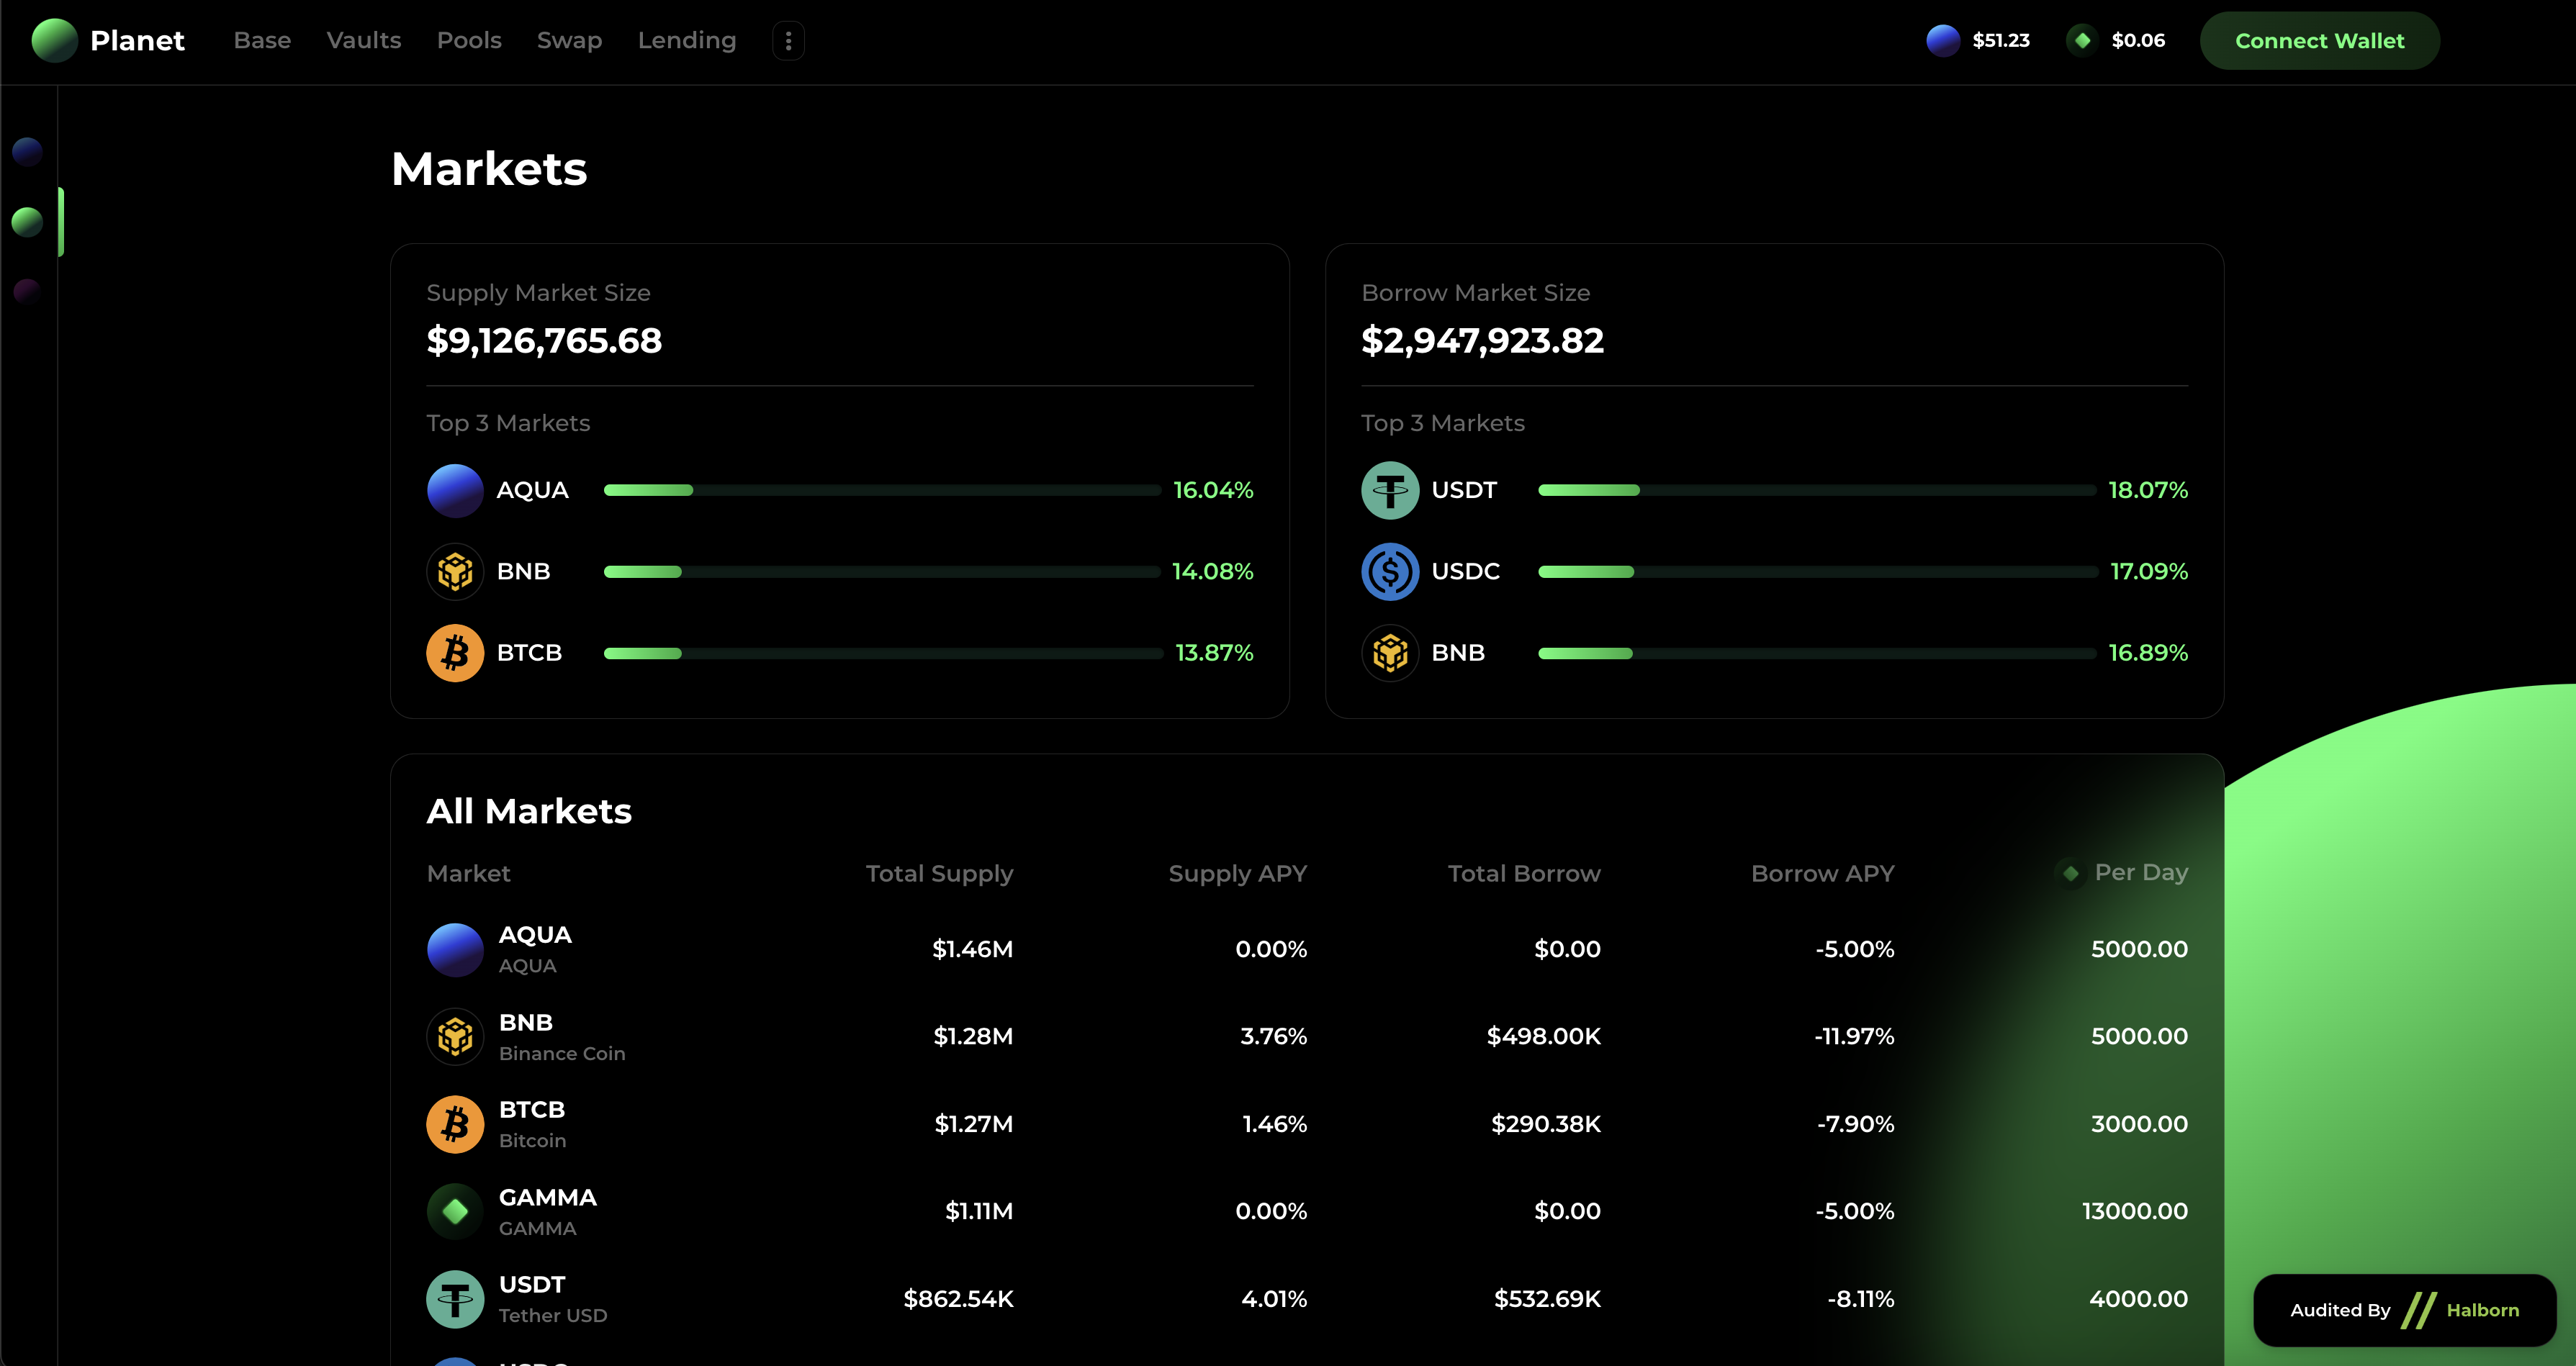The width and height of the screenshot is (2576, 1366).
Task: Click BTCB icon in Supply Top 3 Markets
Action: click(x=455, y=653)
